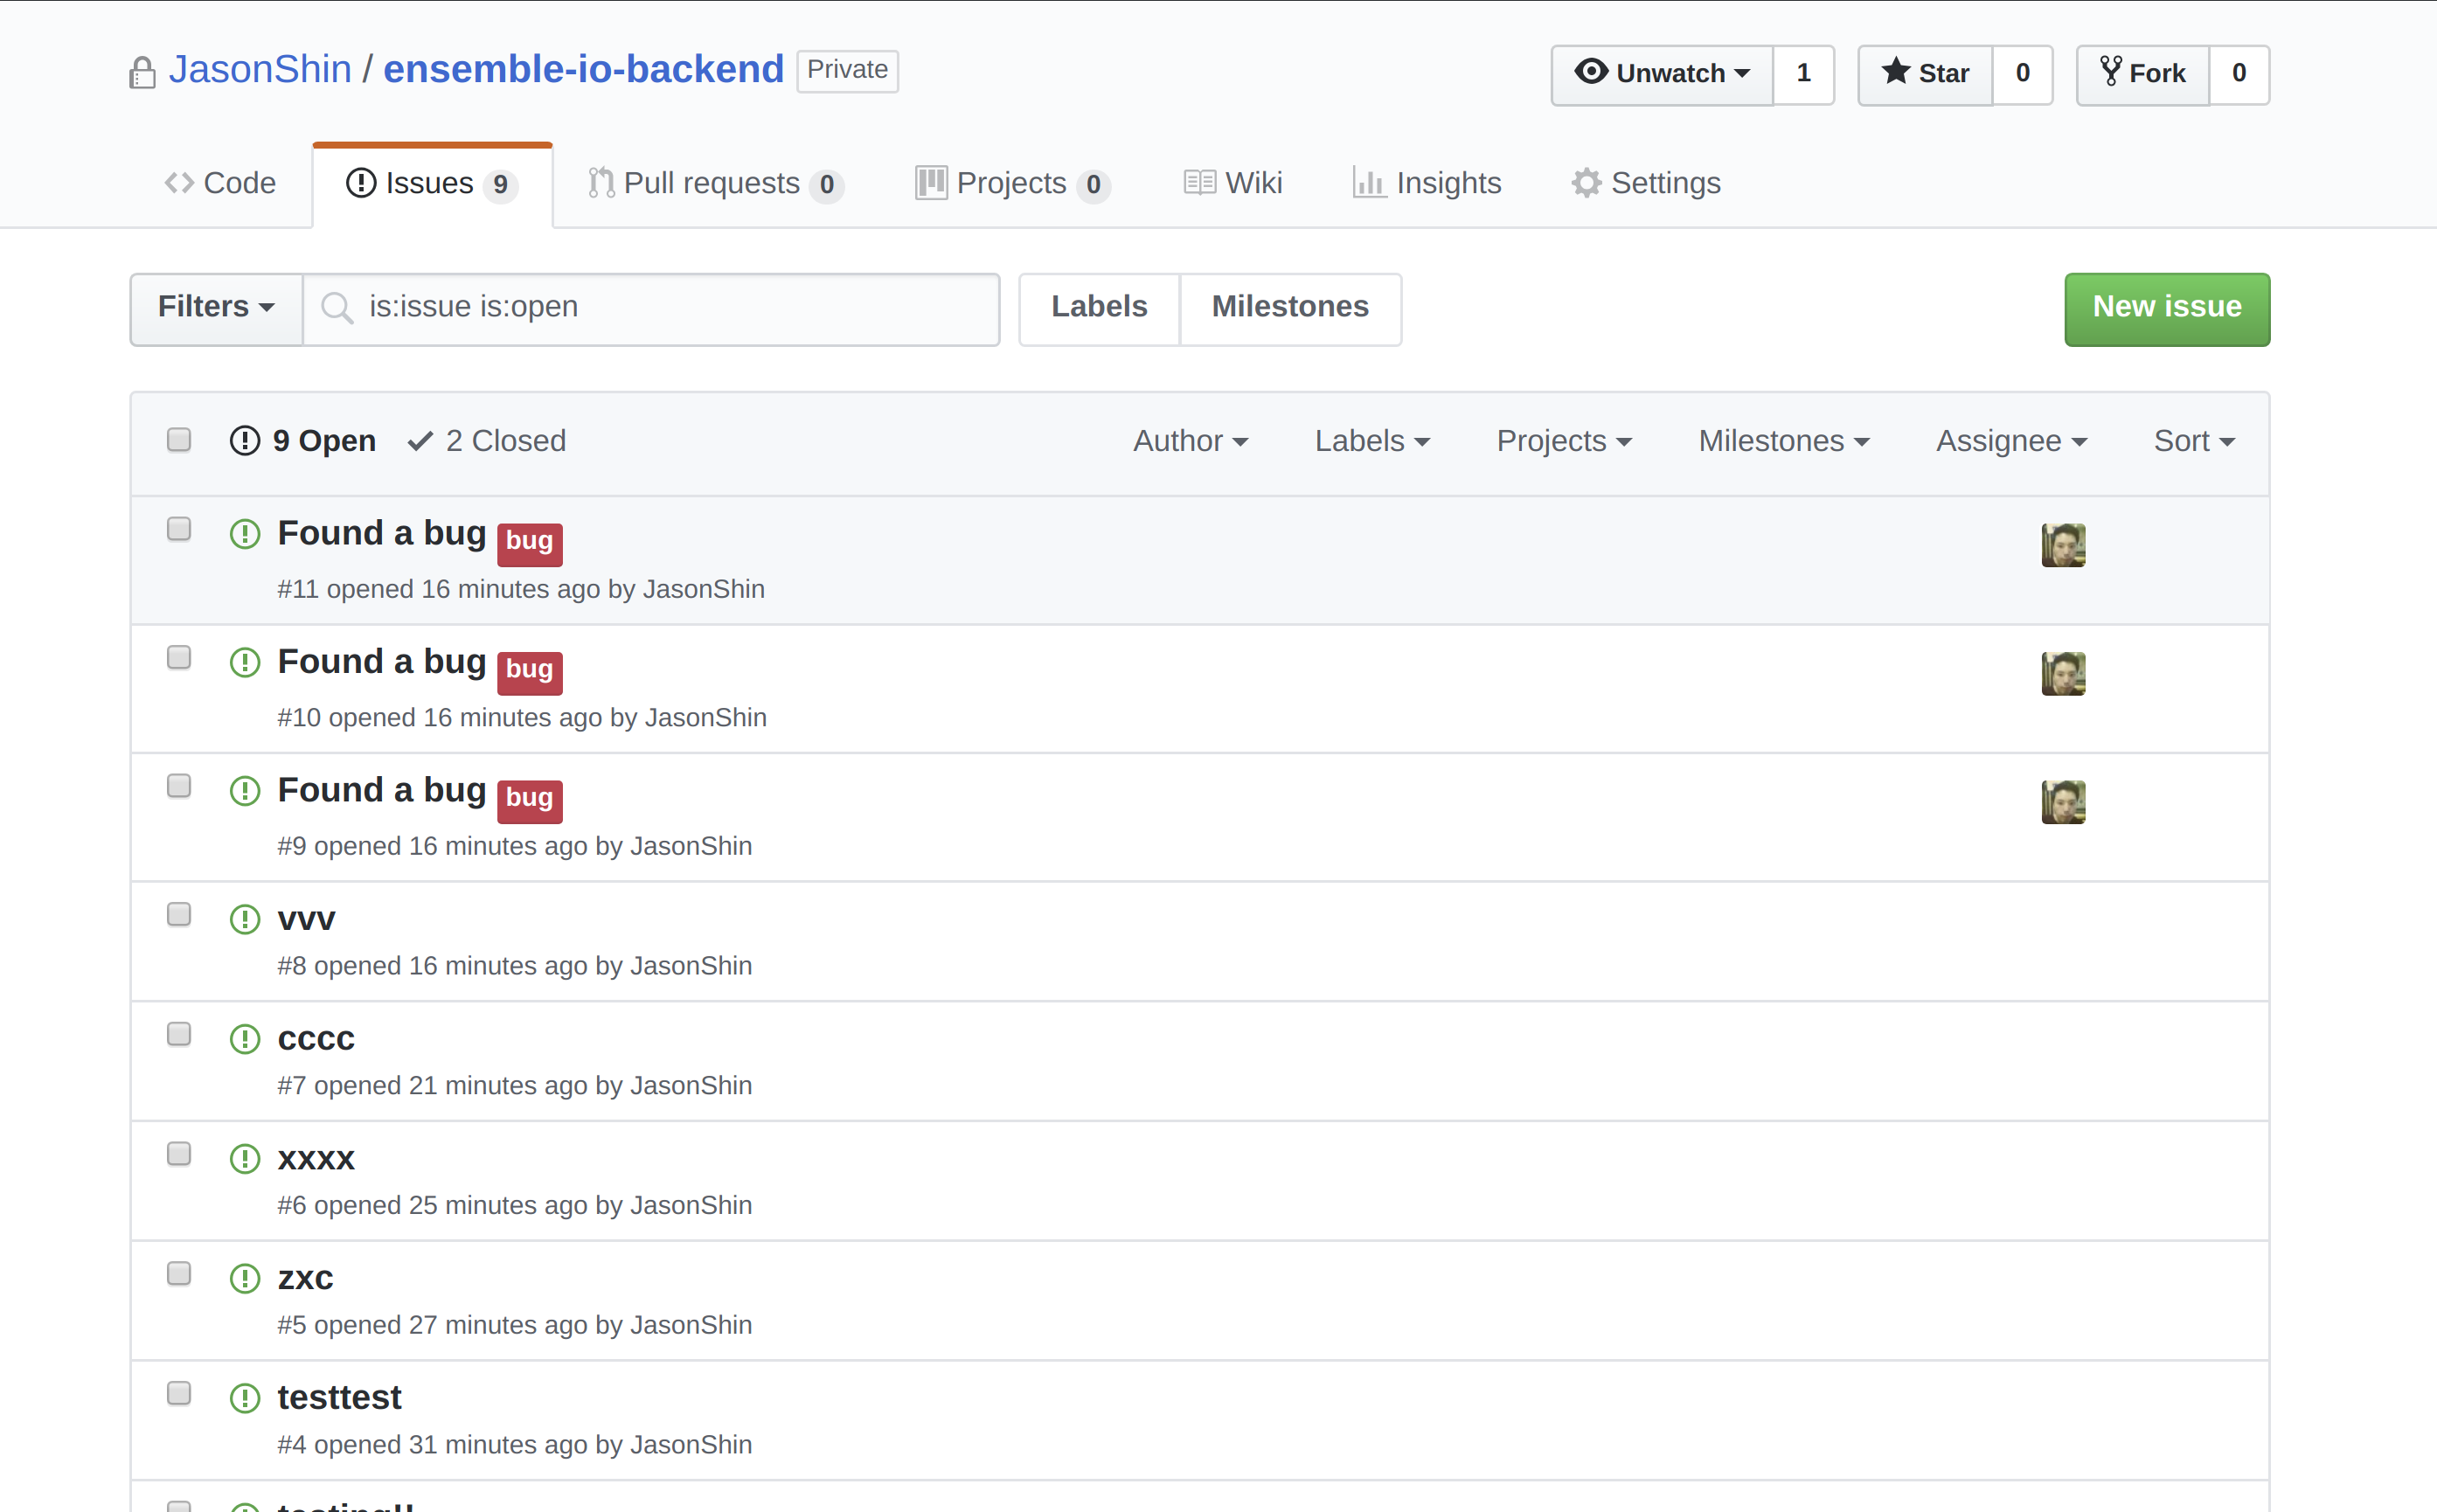Click the author JasonShin on issue #8
The image size is (2437, 1512).
pos(691,966)
